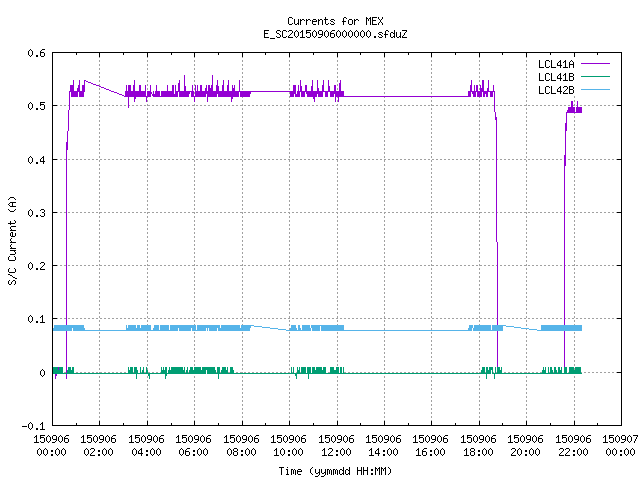Screen dimensions: 640x480
Task: Click the 150906 20:00 x-axis tick label
Action: (525, 446)
